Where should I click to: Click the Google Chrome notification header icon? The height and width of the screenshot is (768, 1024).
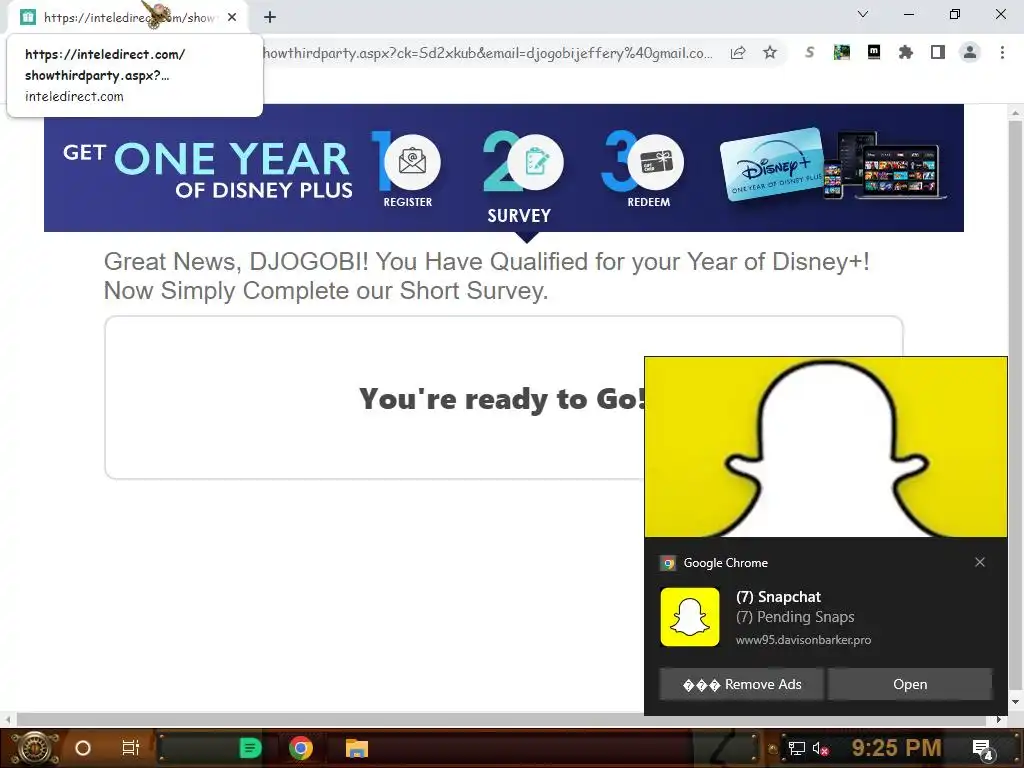[668, 563]
